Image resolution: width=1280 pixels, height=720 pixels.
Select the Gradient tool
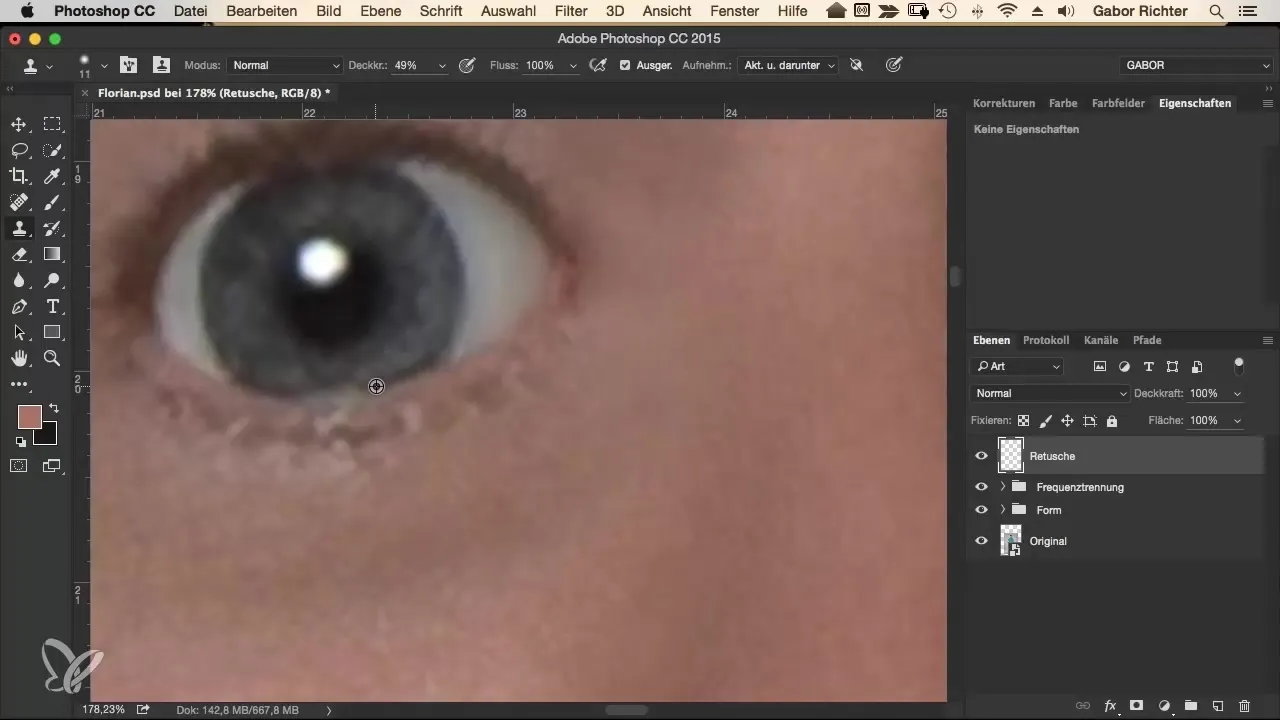coord(52,255)
